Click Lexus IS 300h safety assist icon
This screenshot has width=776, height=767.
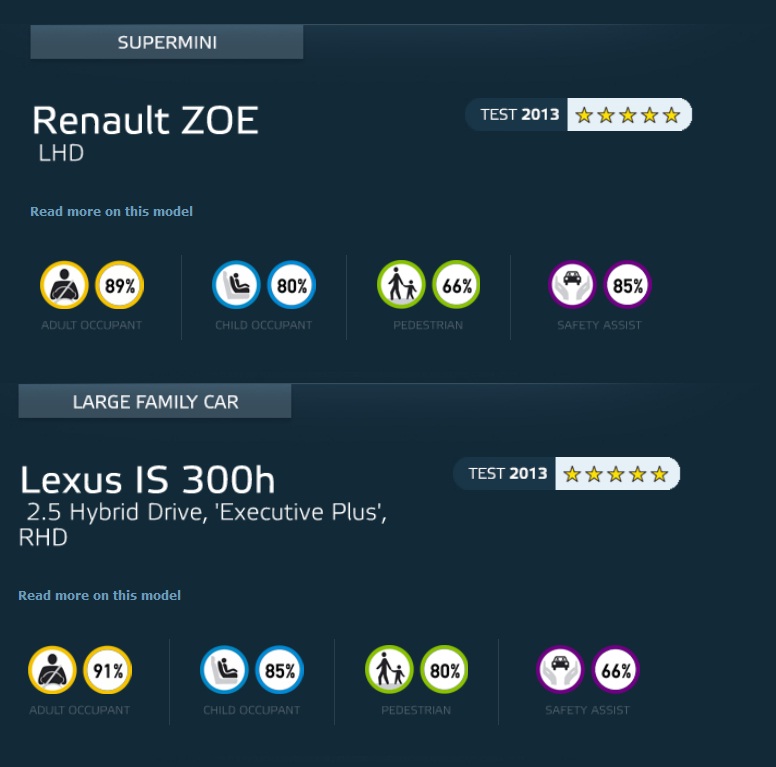(560, 670)
